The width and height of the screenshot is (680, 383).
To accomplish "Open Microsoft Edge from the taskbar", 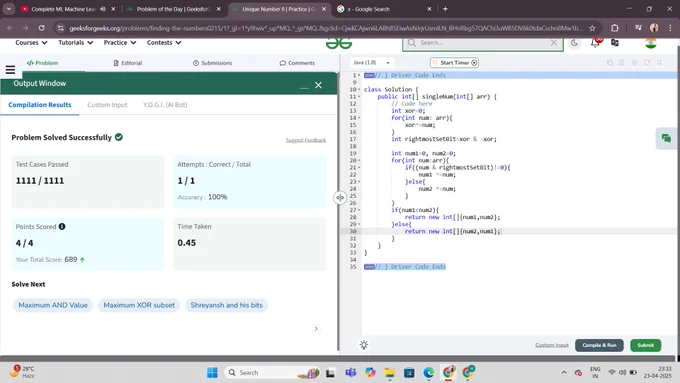I will click(x=428, y=373).
